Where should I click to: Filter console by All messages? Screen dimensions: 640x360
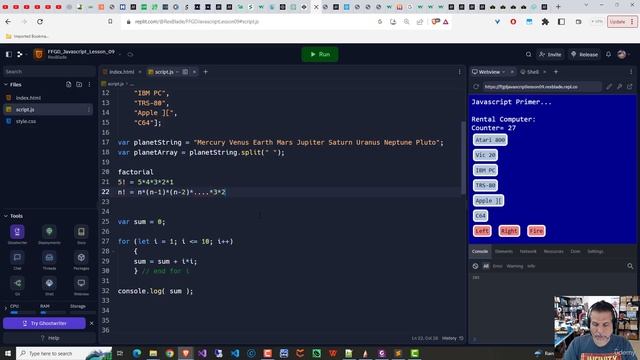486,266
